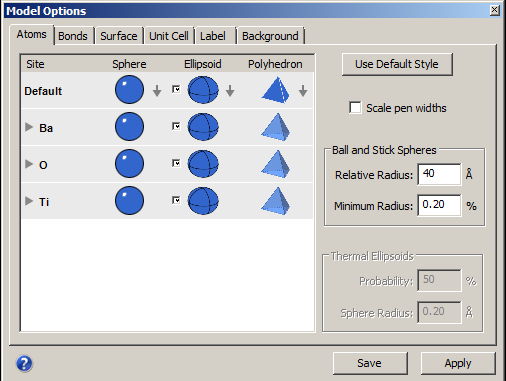This screenshot has width=506, height=381.
Task: Click the Ellipsoid column header
Action: coord(203,64)
